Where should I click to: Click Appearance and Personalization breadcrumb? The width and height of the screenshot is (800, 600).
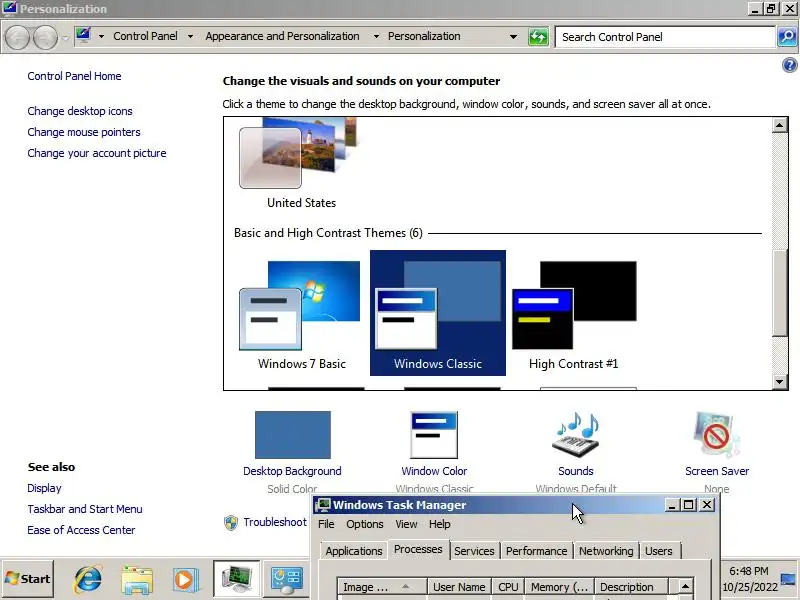click(x=282, y=36)
